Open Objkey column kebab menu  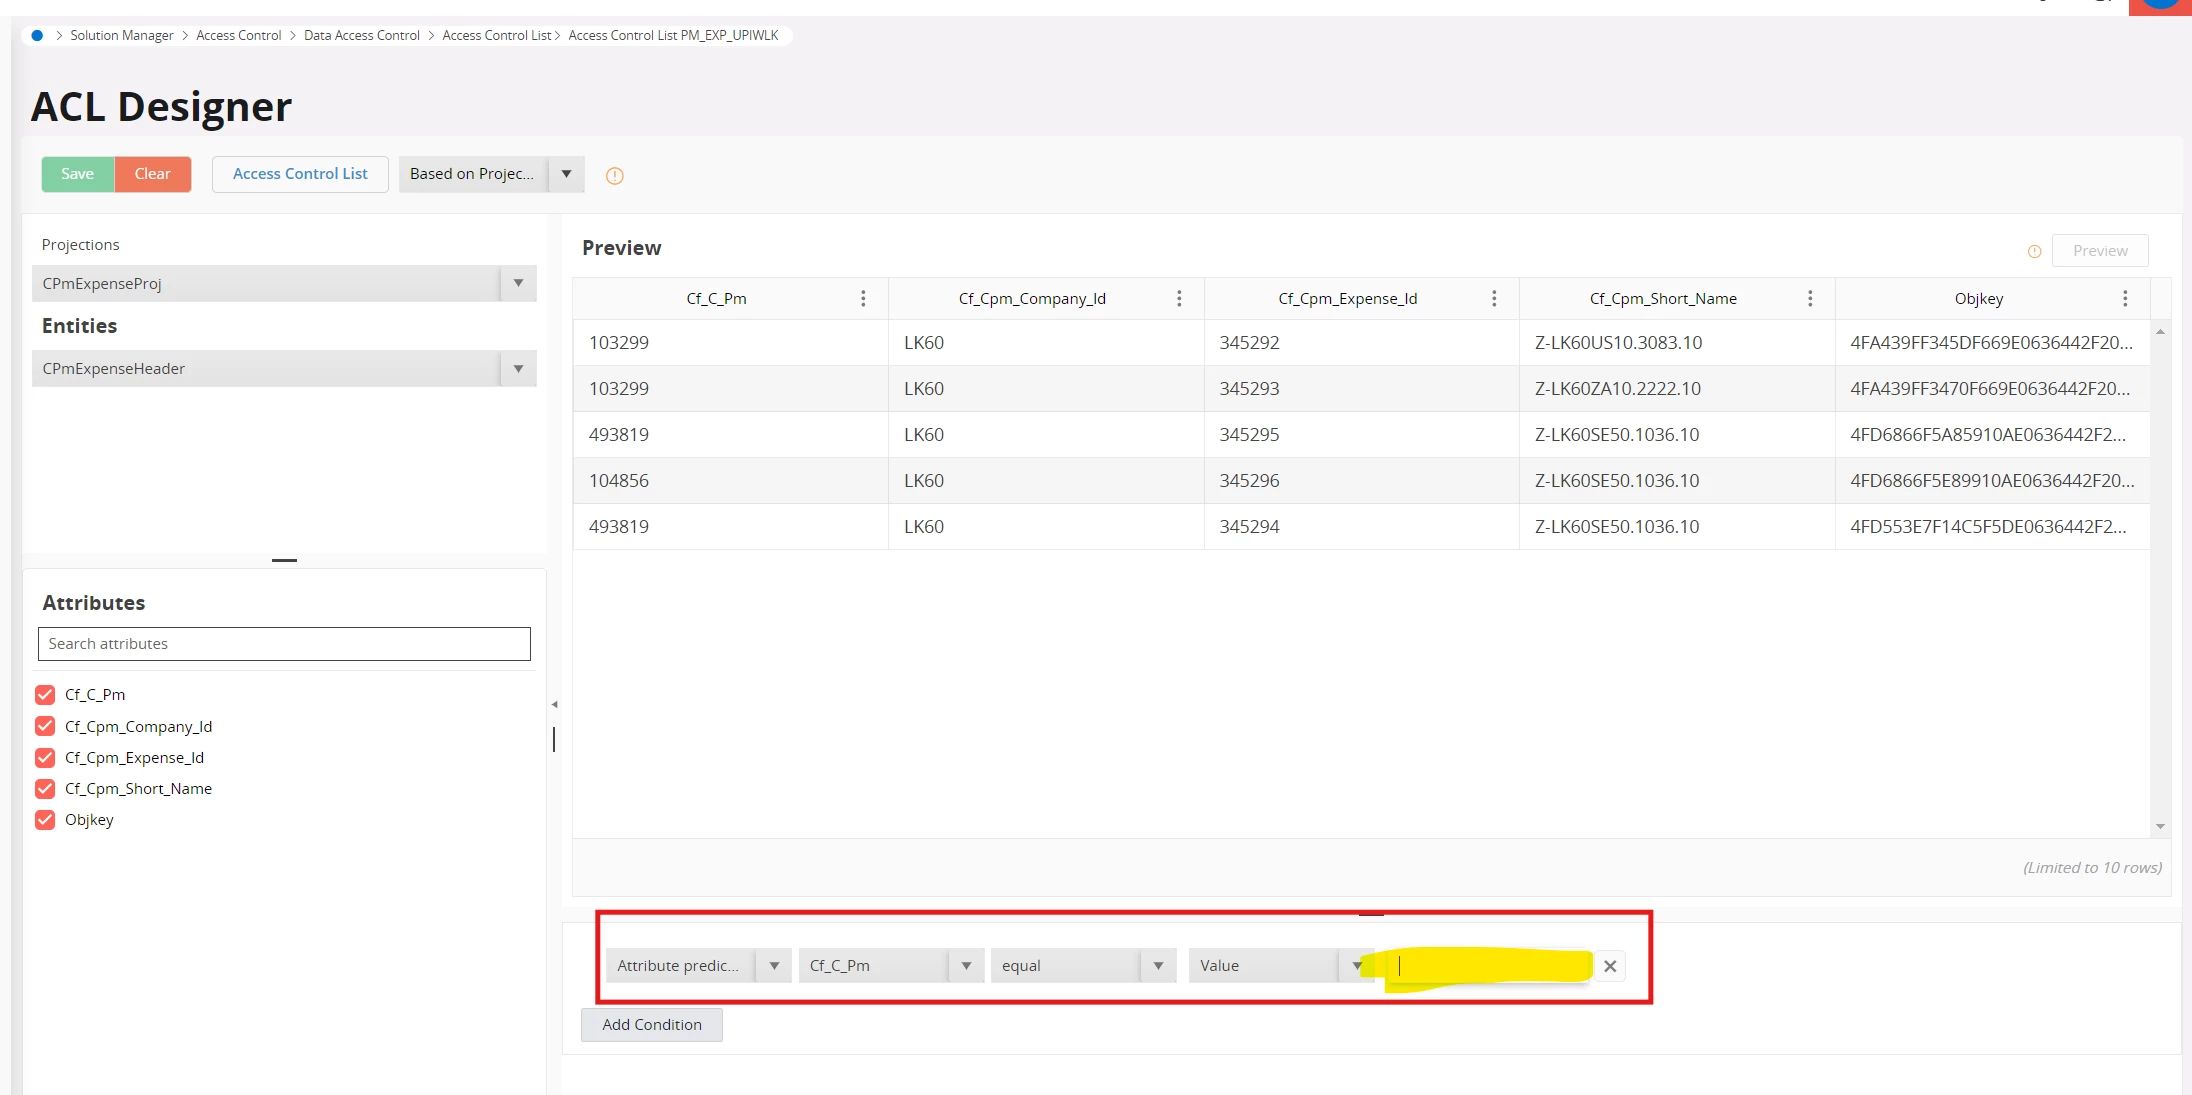(x=2125, y=298)
